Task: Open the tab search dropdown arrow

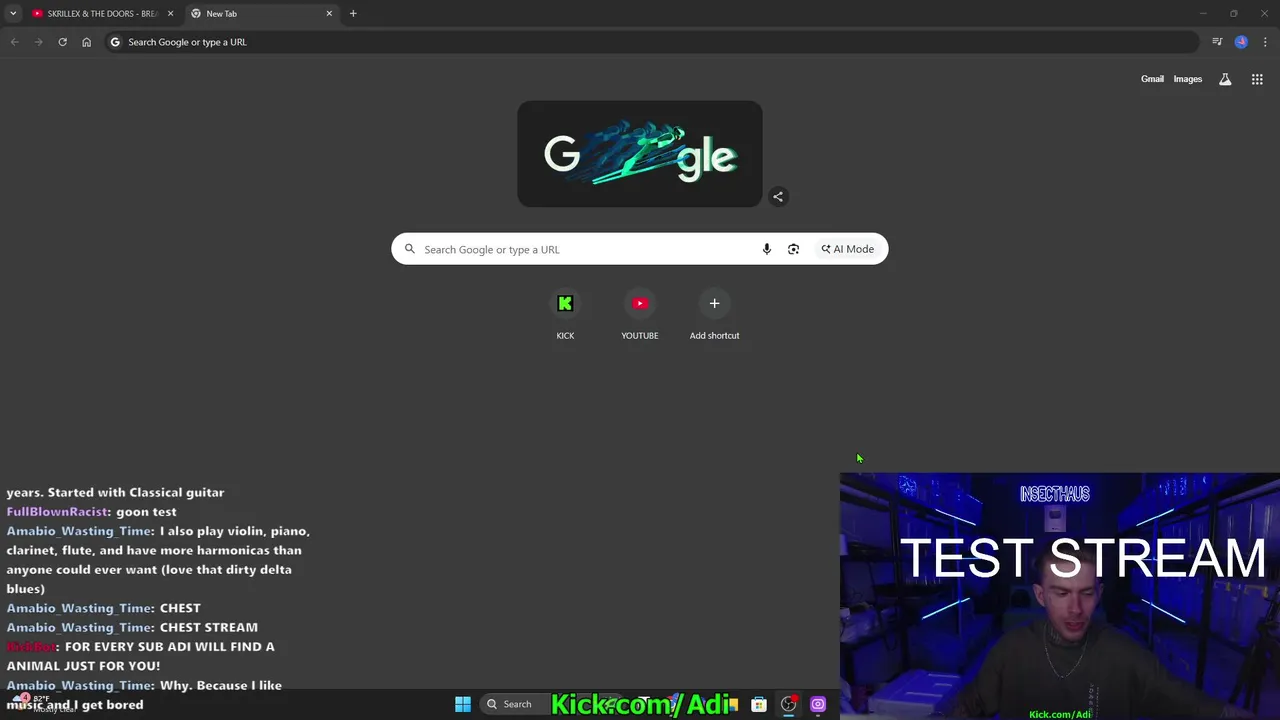Action: 13,13
